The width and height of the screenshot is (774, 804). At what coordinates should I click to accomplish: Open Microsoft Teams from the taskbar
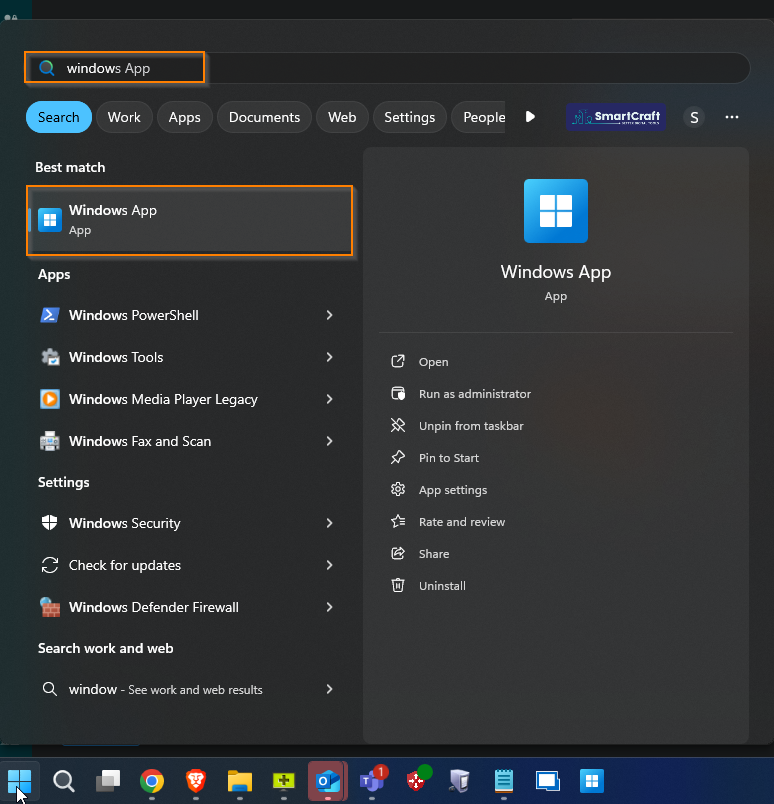pos(372,781)
